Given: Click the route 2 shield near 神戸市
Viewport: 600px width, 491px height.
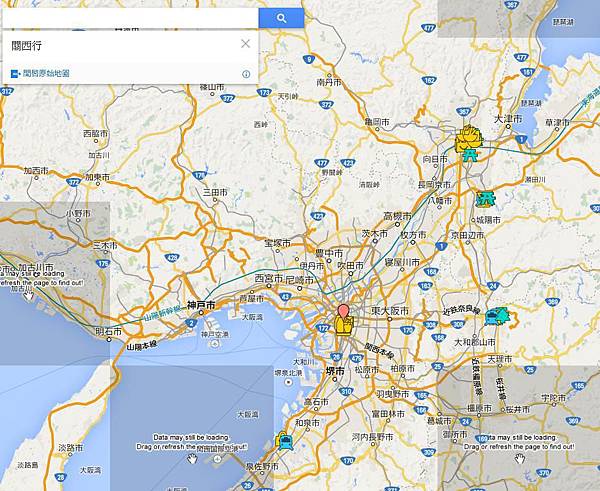Looking at the screenshot, I should click(x=192, y=323).
